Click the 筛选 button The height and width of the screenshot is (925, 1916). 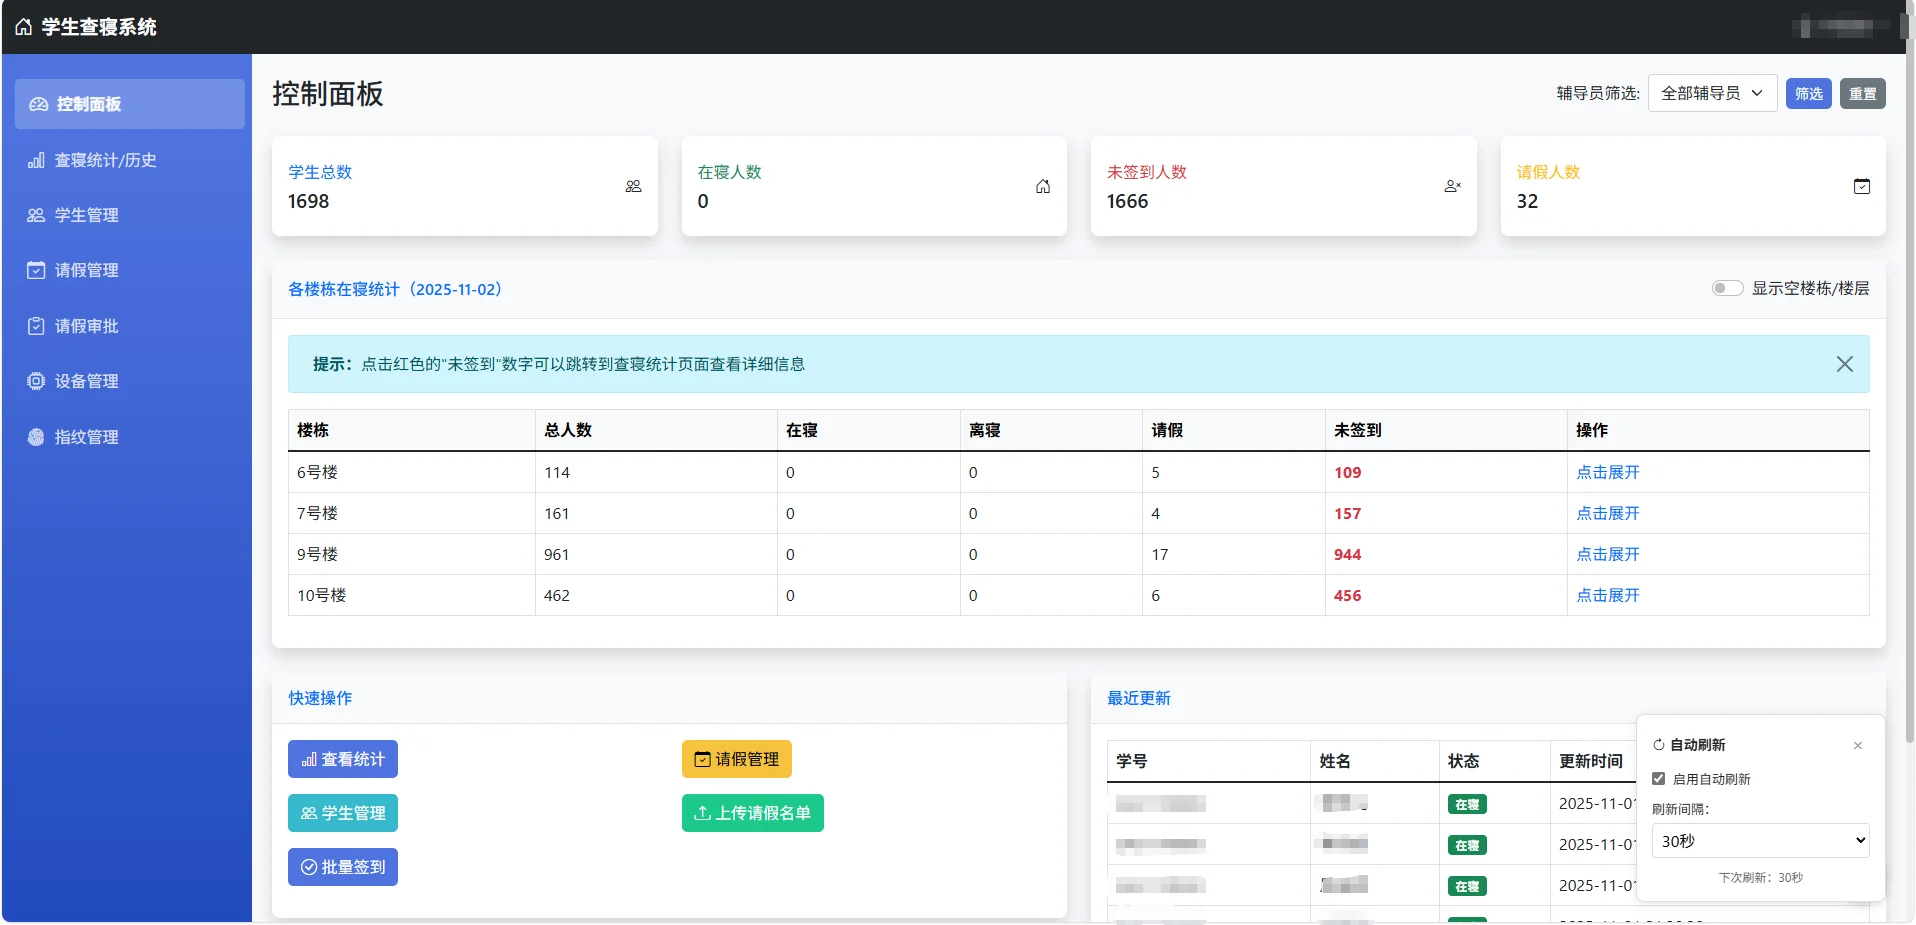pyautogui.click(x=1808, y=93)
